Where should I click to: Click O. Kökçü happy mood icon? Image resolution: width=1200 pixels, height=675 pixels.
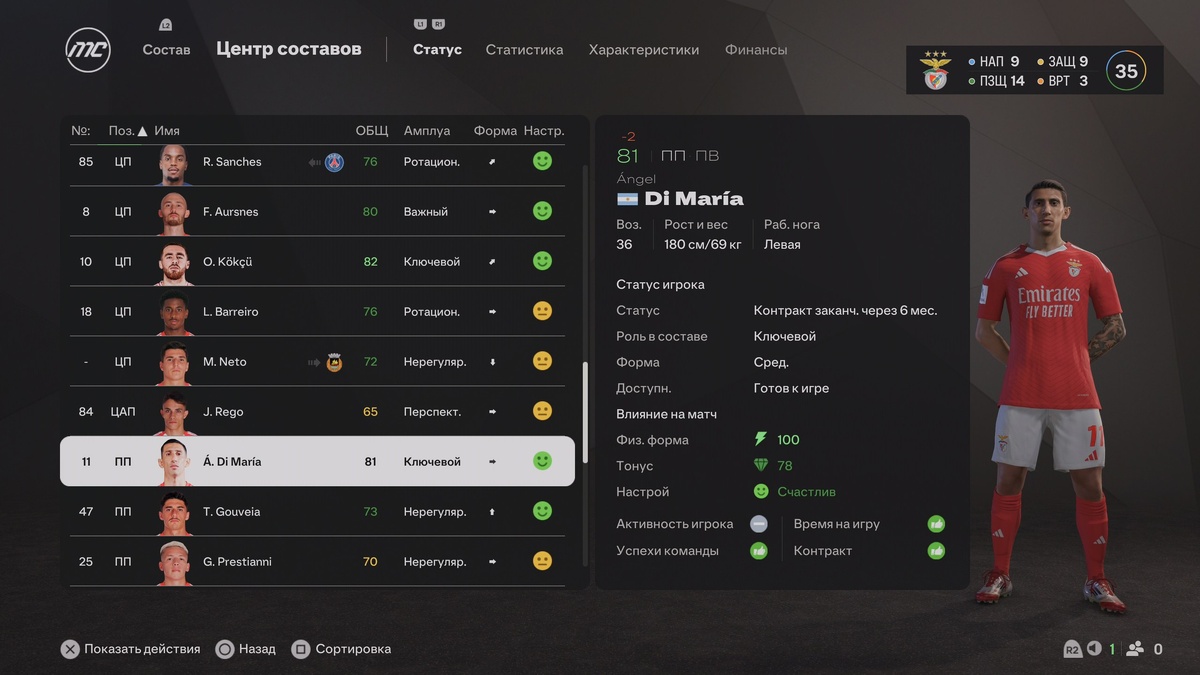[542, 261]
